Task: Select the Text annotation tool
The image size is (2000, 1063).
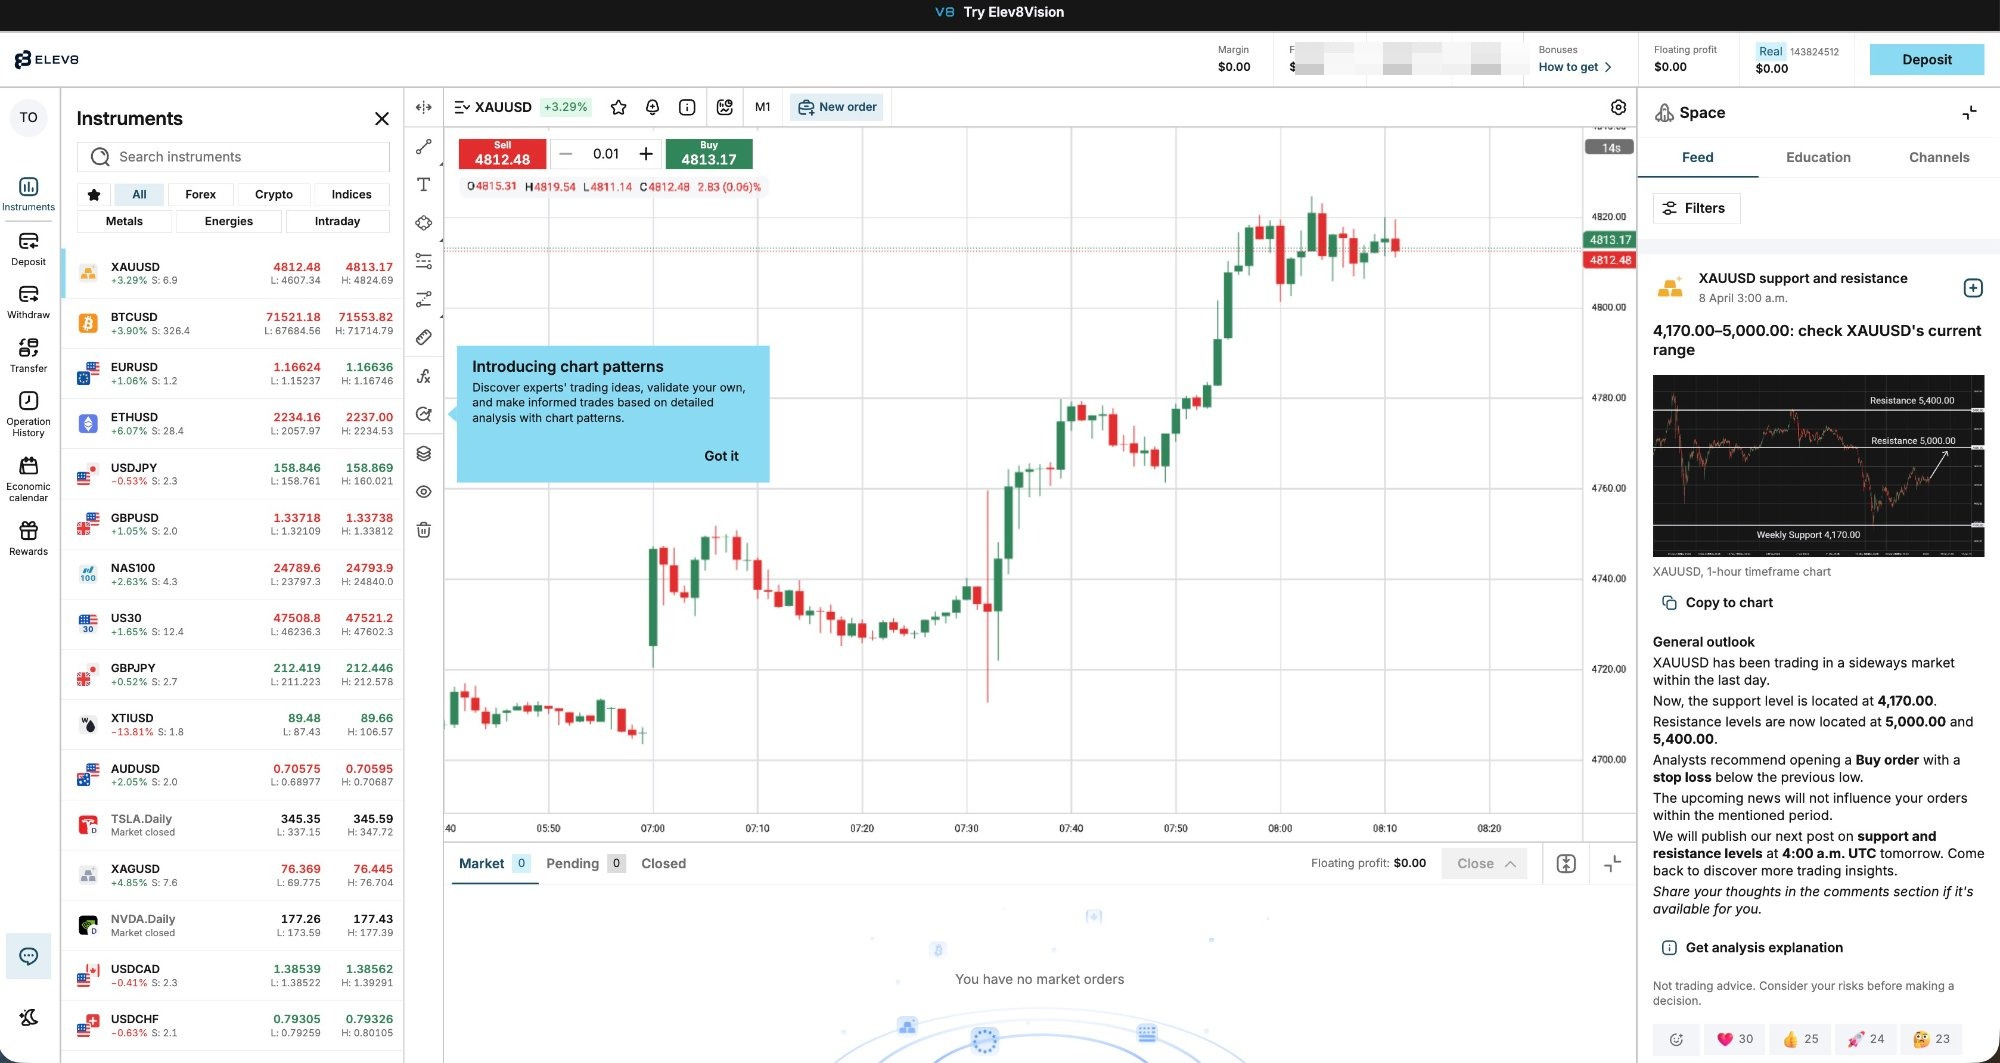Action: pyautogui.click(x=423, y=184)
